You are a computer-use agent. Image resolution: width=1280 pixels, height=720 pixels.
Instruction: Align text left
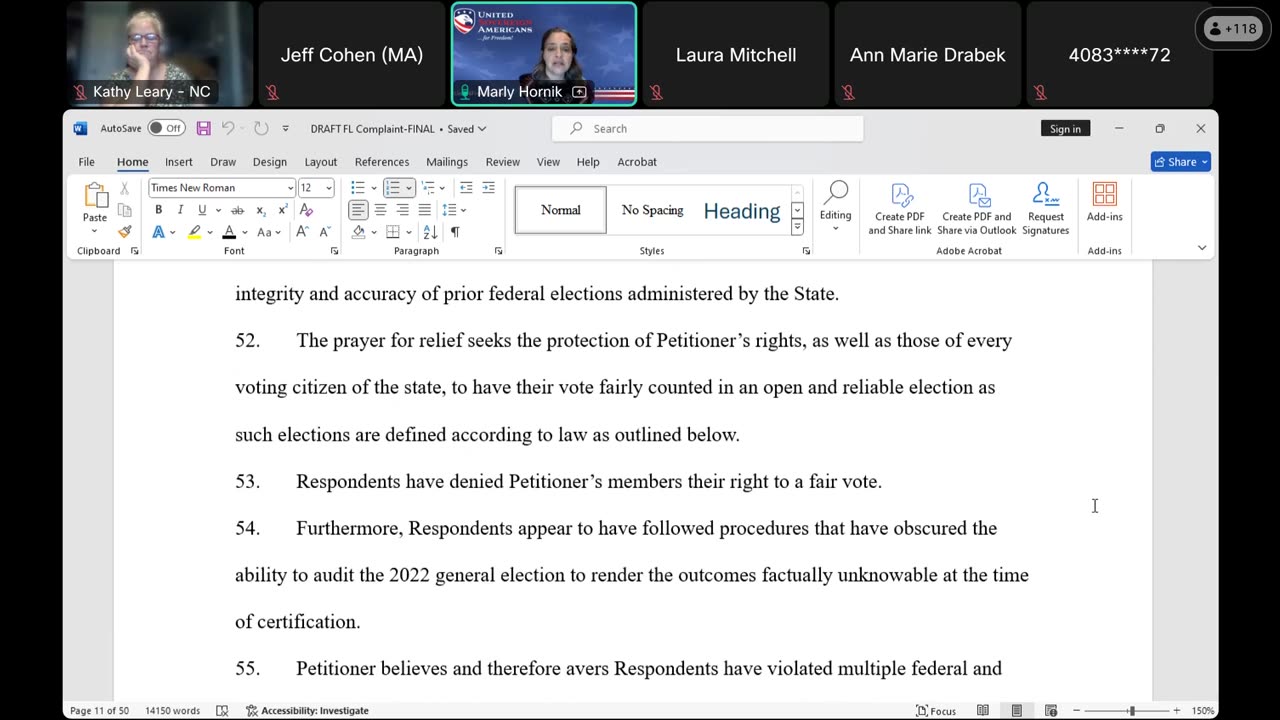pyautogui.click(x=358, y=210)
